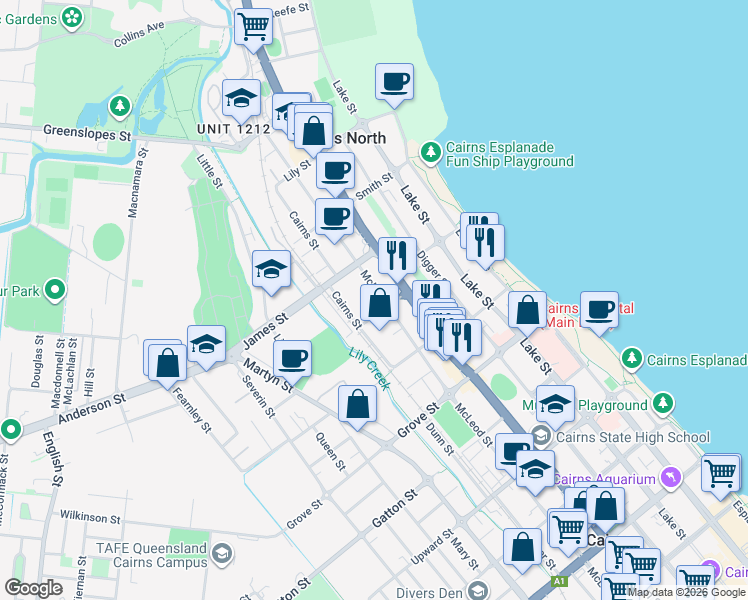Open the Divers Den pin at the bottom
748x600 pixels.
coord(478,591)
